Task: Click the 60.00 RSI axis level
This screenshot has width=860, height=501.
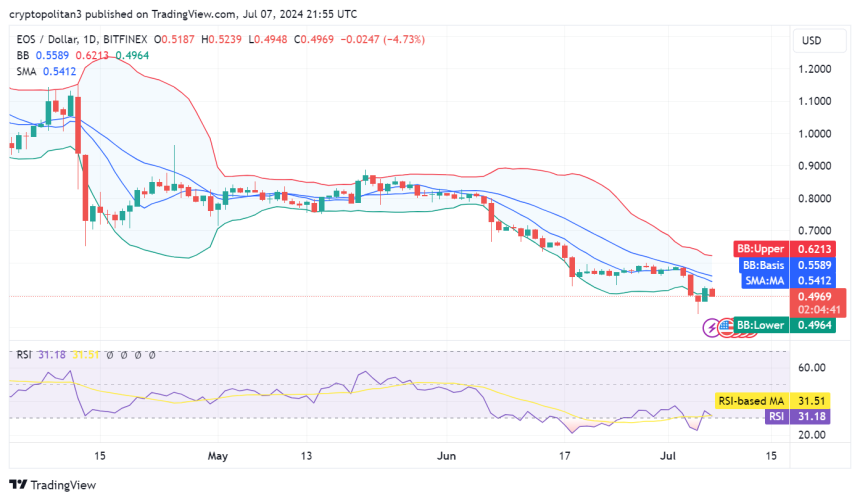Action: tap(811, 367)
